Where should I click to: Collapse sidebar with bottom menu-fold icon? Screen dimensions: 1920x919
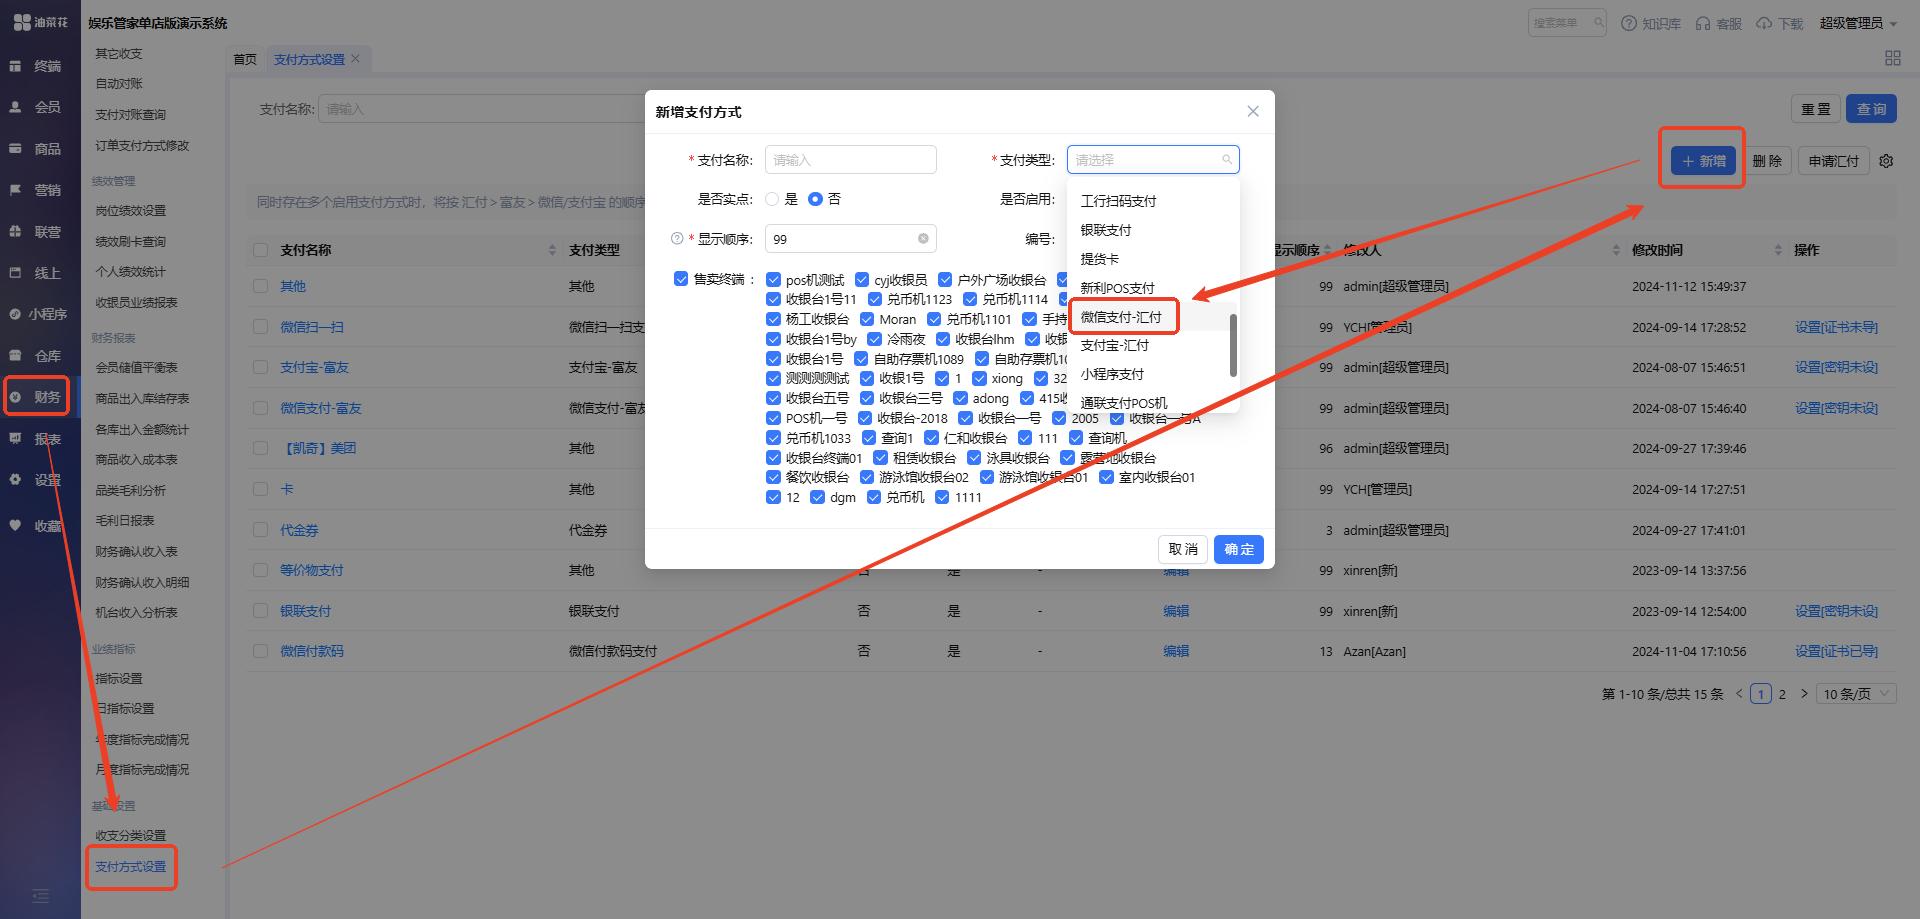40,896
